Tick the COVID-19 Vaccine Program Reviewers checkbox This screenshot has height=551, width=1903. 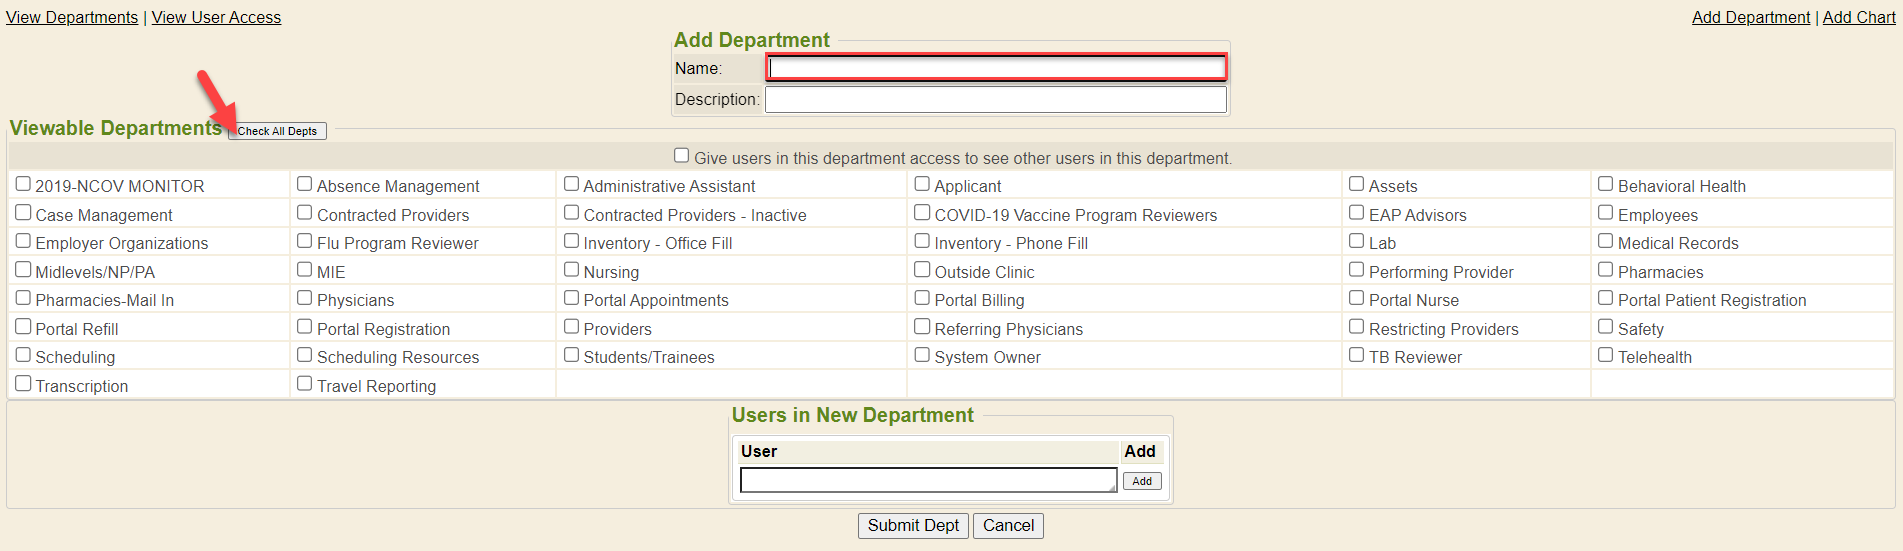923,213
